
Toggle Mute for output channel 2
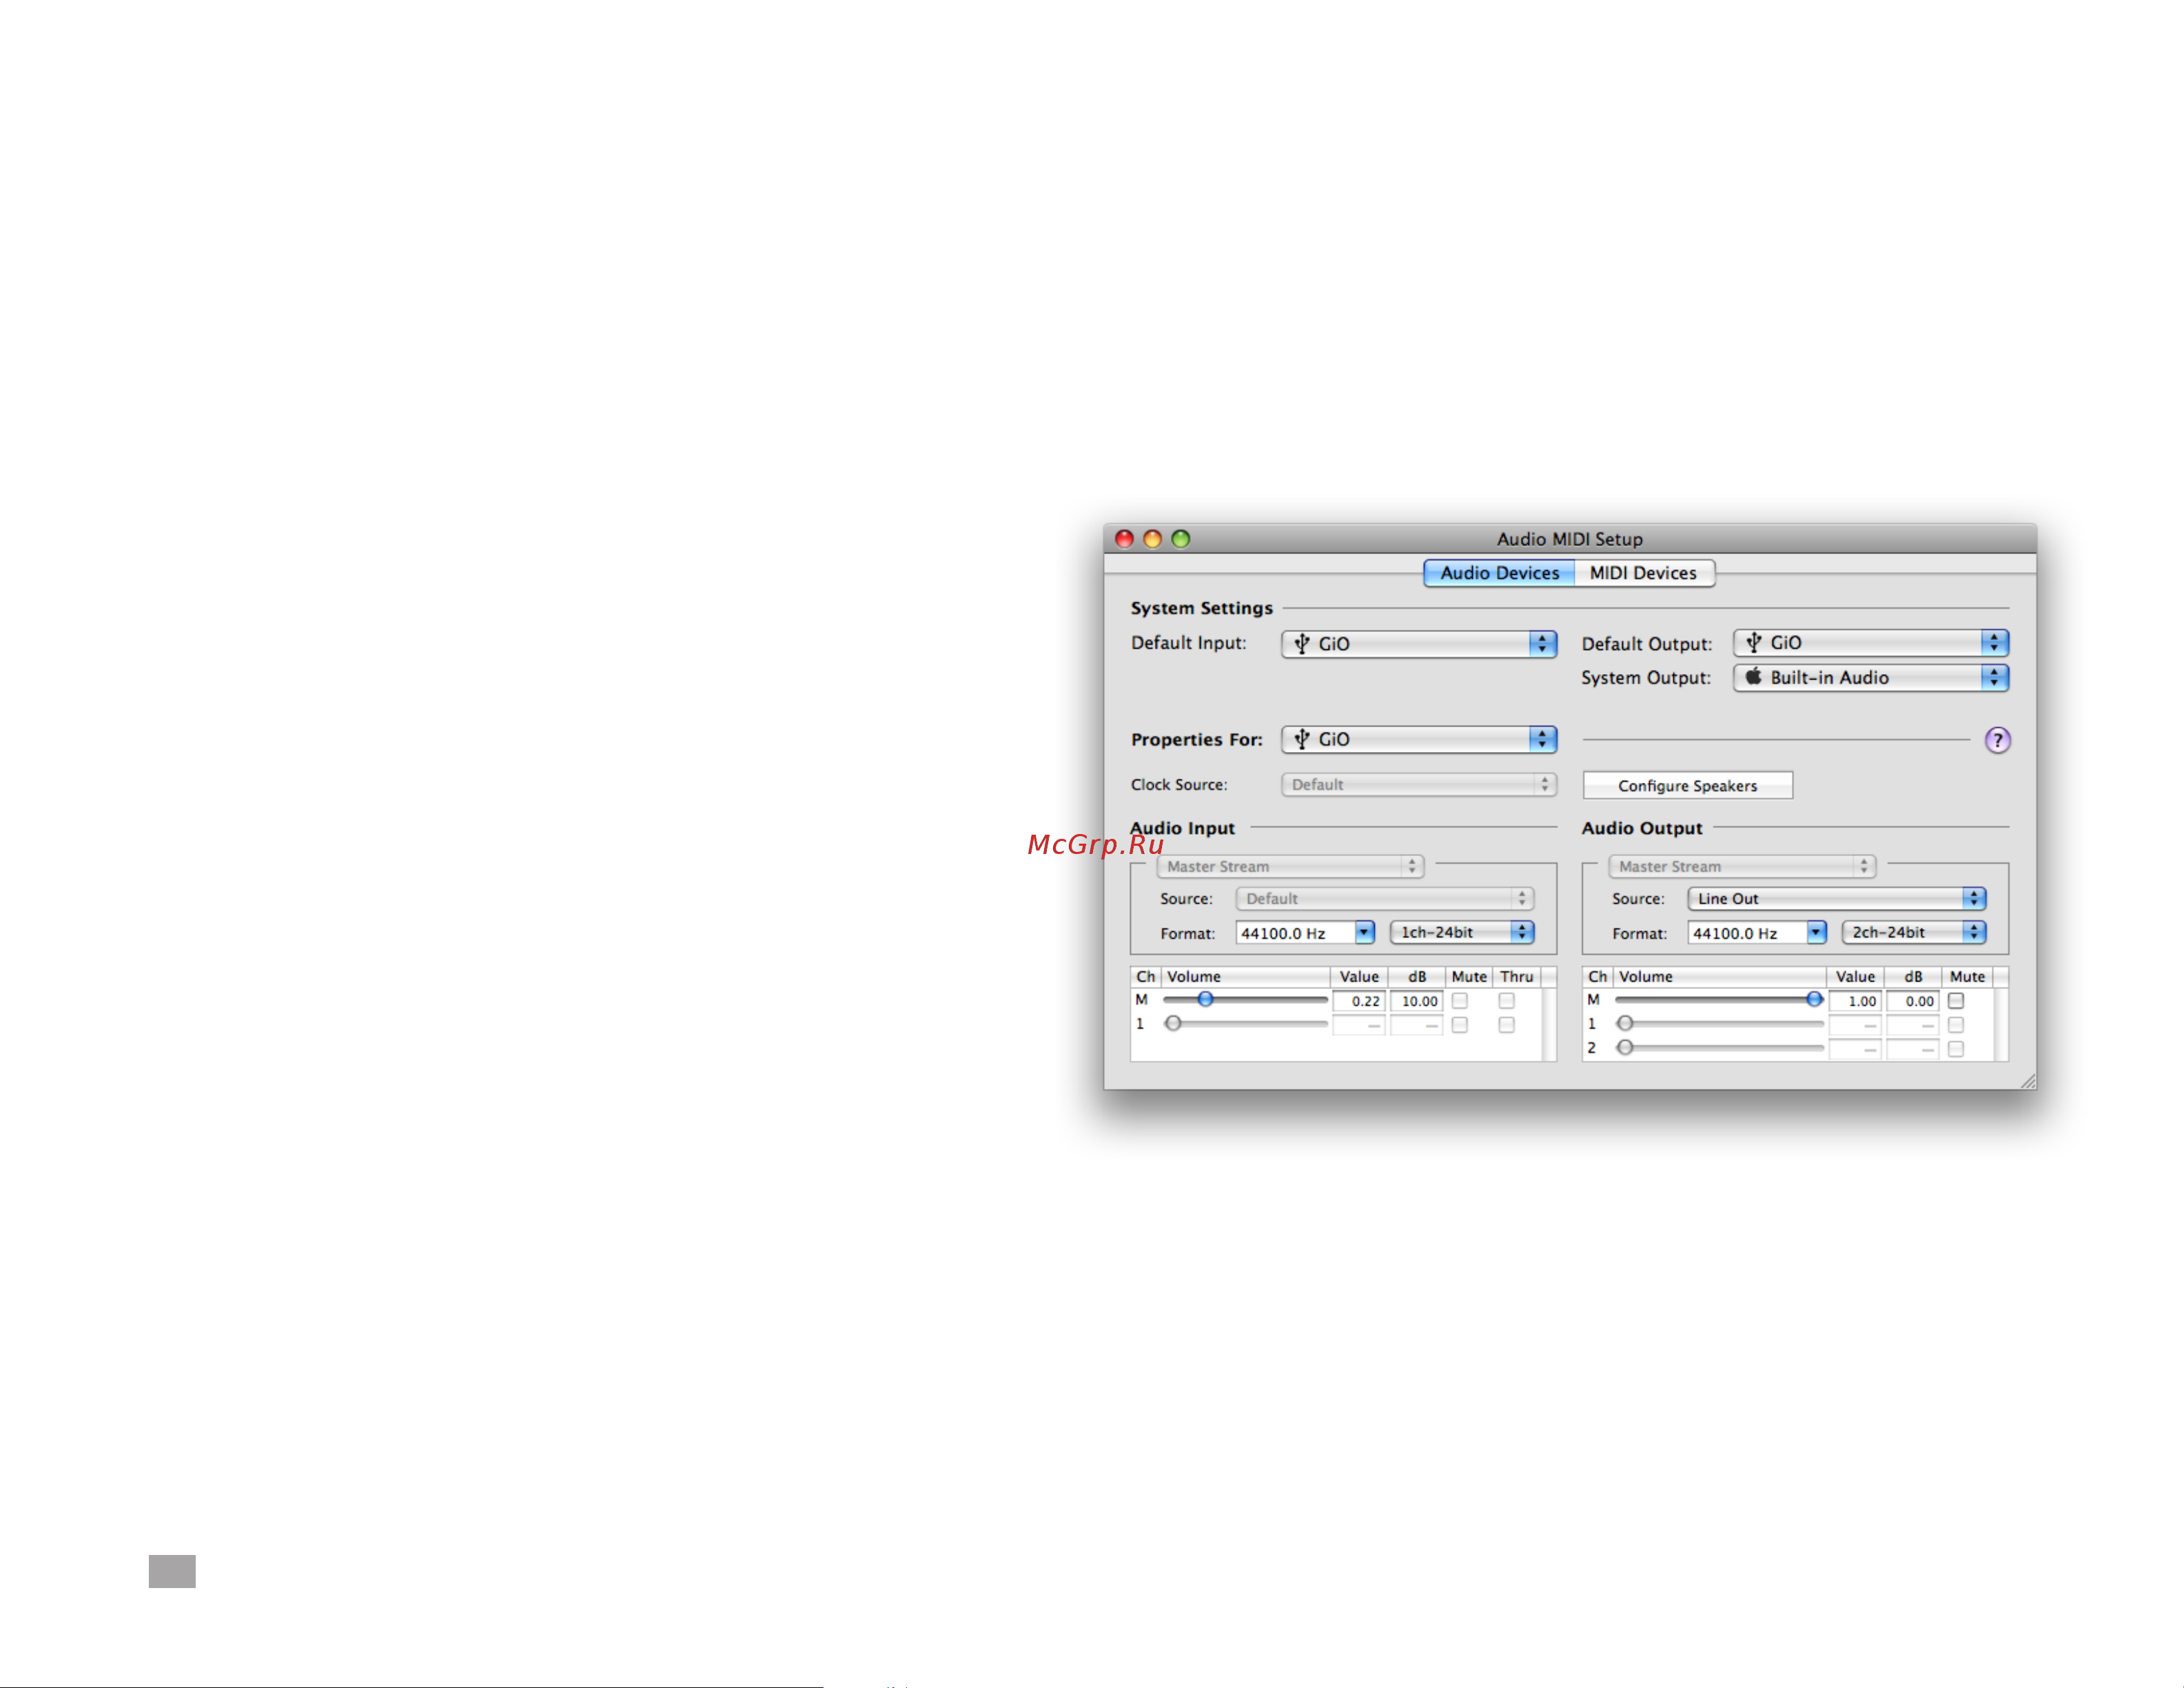[1956, 1049]
